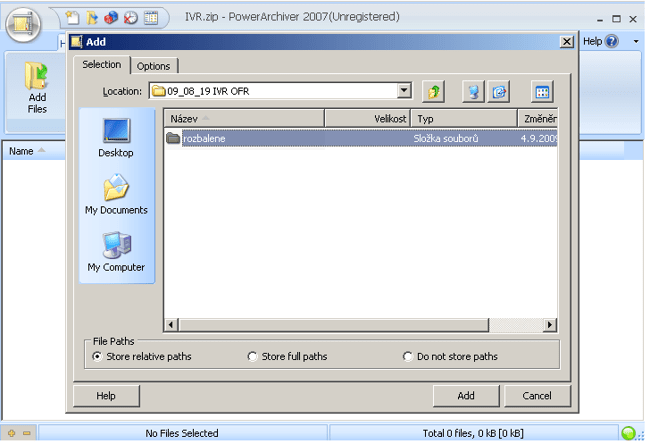Open the PowerArchiver round application menu button
Image resolution: width=650 pixels, height=444 pixels.
23,24
